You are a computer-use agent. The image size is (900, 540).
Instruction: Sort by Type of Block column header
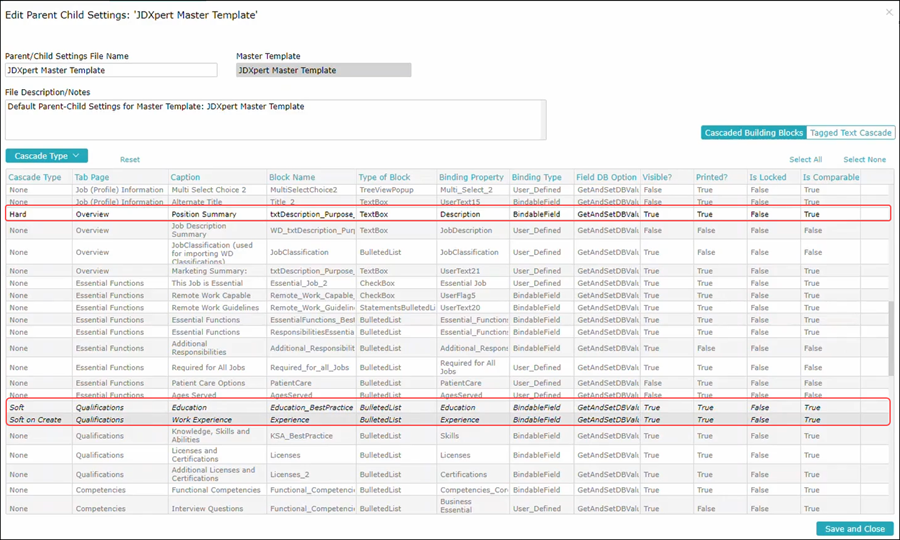click(384, 177)
